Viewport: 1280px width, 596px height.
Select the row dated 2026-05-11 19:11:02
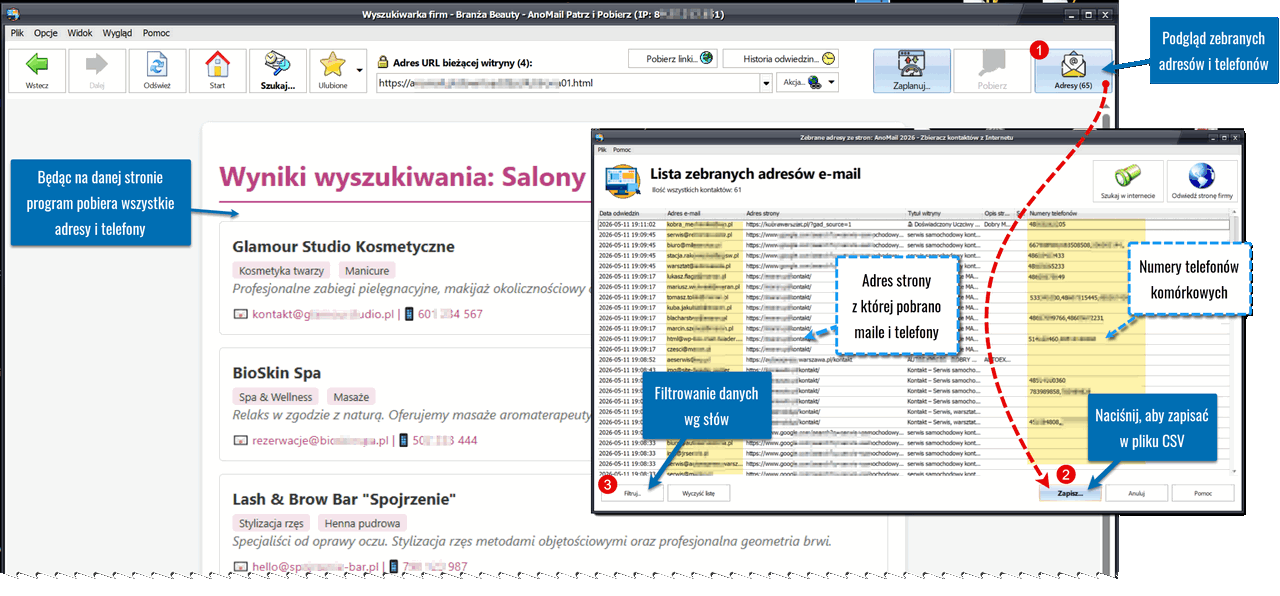[913, 224]
